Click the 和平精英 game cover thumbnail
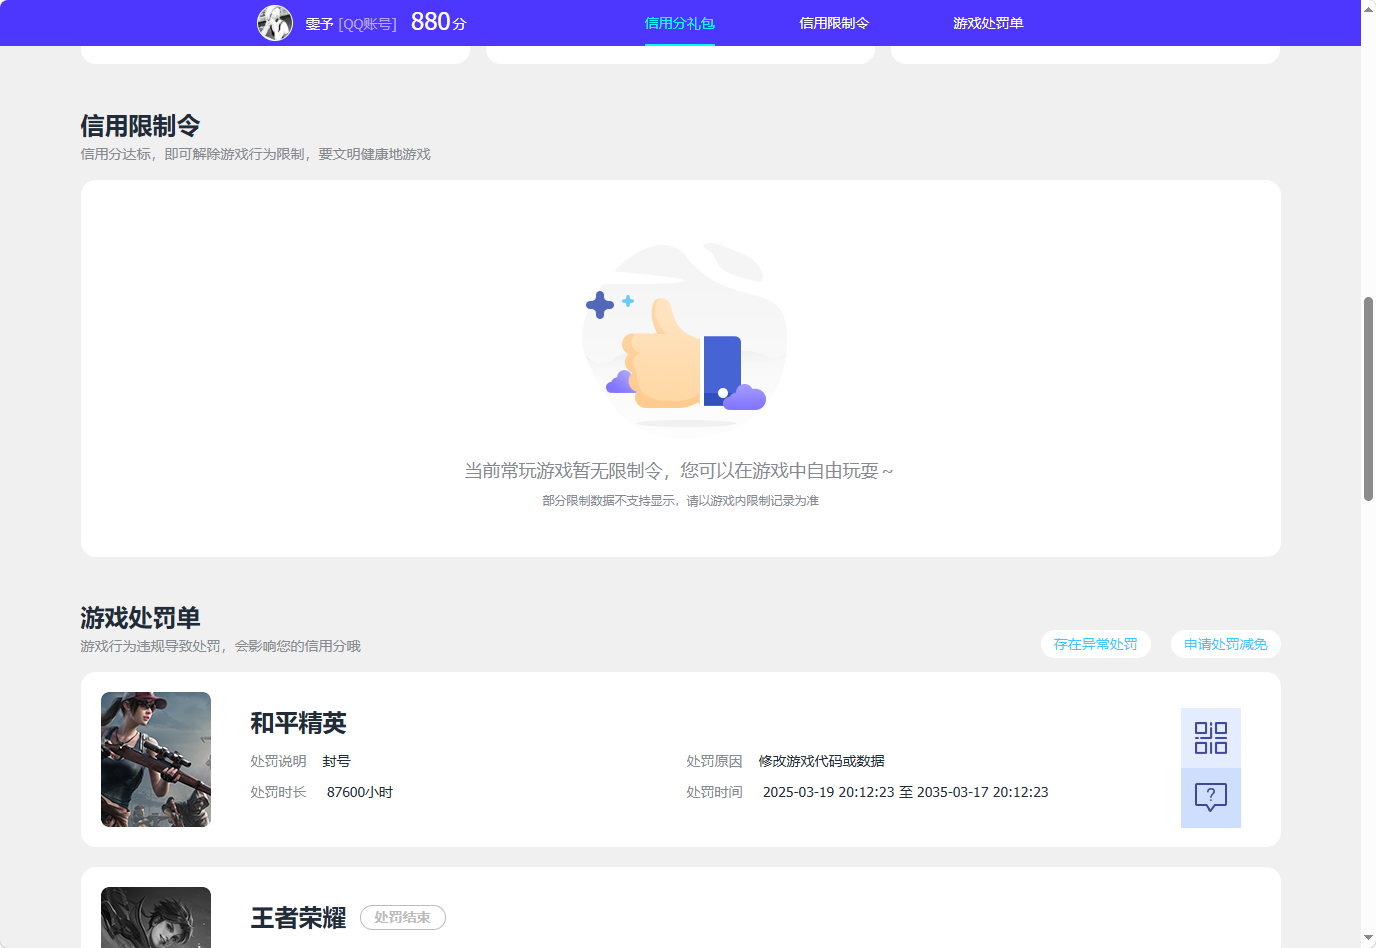The image size is (1376, 948). [x=156, y=759]
